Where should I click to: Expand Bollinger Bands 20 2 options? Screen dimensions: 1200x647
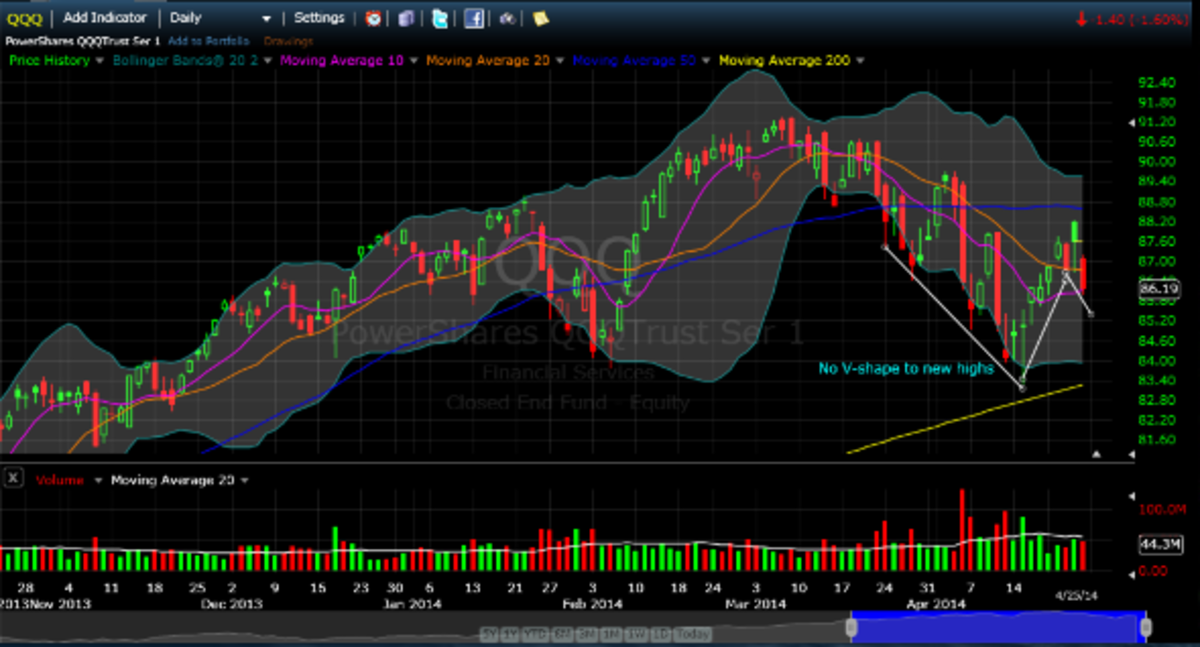[x=270, y=61]
